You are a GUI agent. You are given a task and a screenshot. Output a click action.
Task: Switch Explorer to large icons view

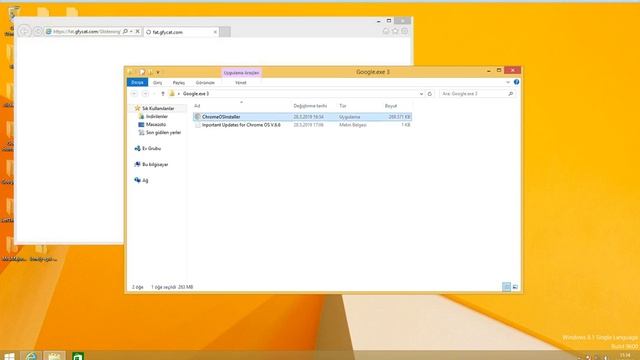coord(515,287)
